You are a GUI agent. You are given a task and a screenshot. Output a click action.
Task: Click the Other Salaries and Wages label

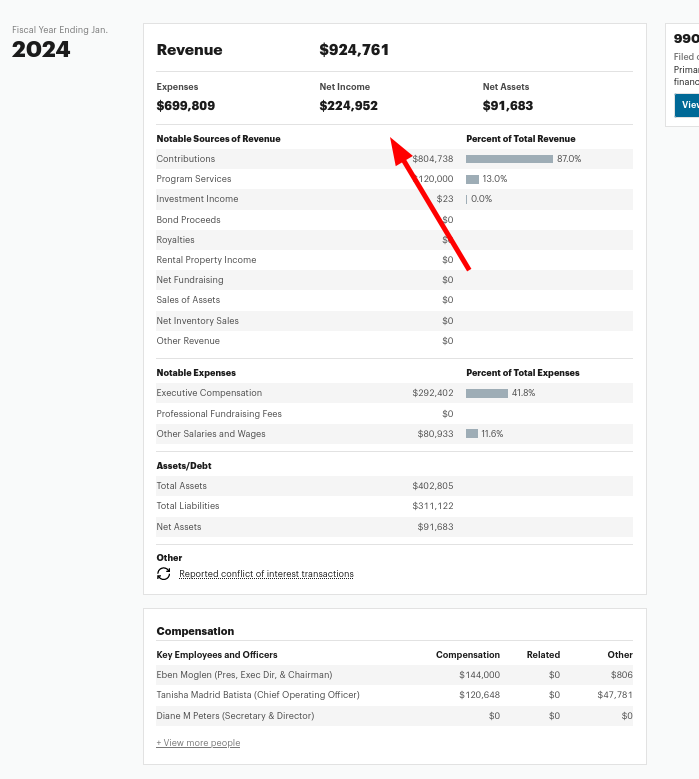point(211,434)
